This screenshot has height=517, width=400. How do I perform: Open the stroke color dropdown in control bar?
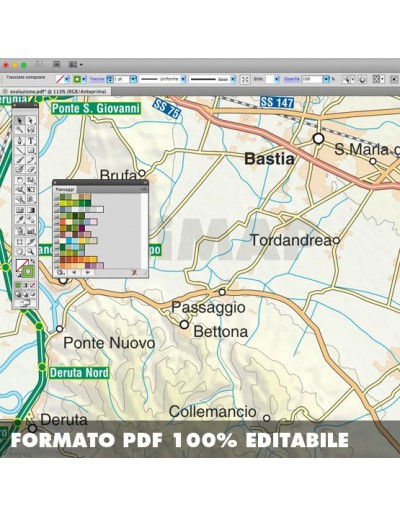84,79
